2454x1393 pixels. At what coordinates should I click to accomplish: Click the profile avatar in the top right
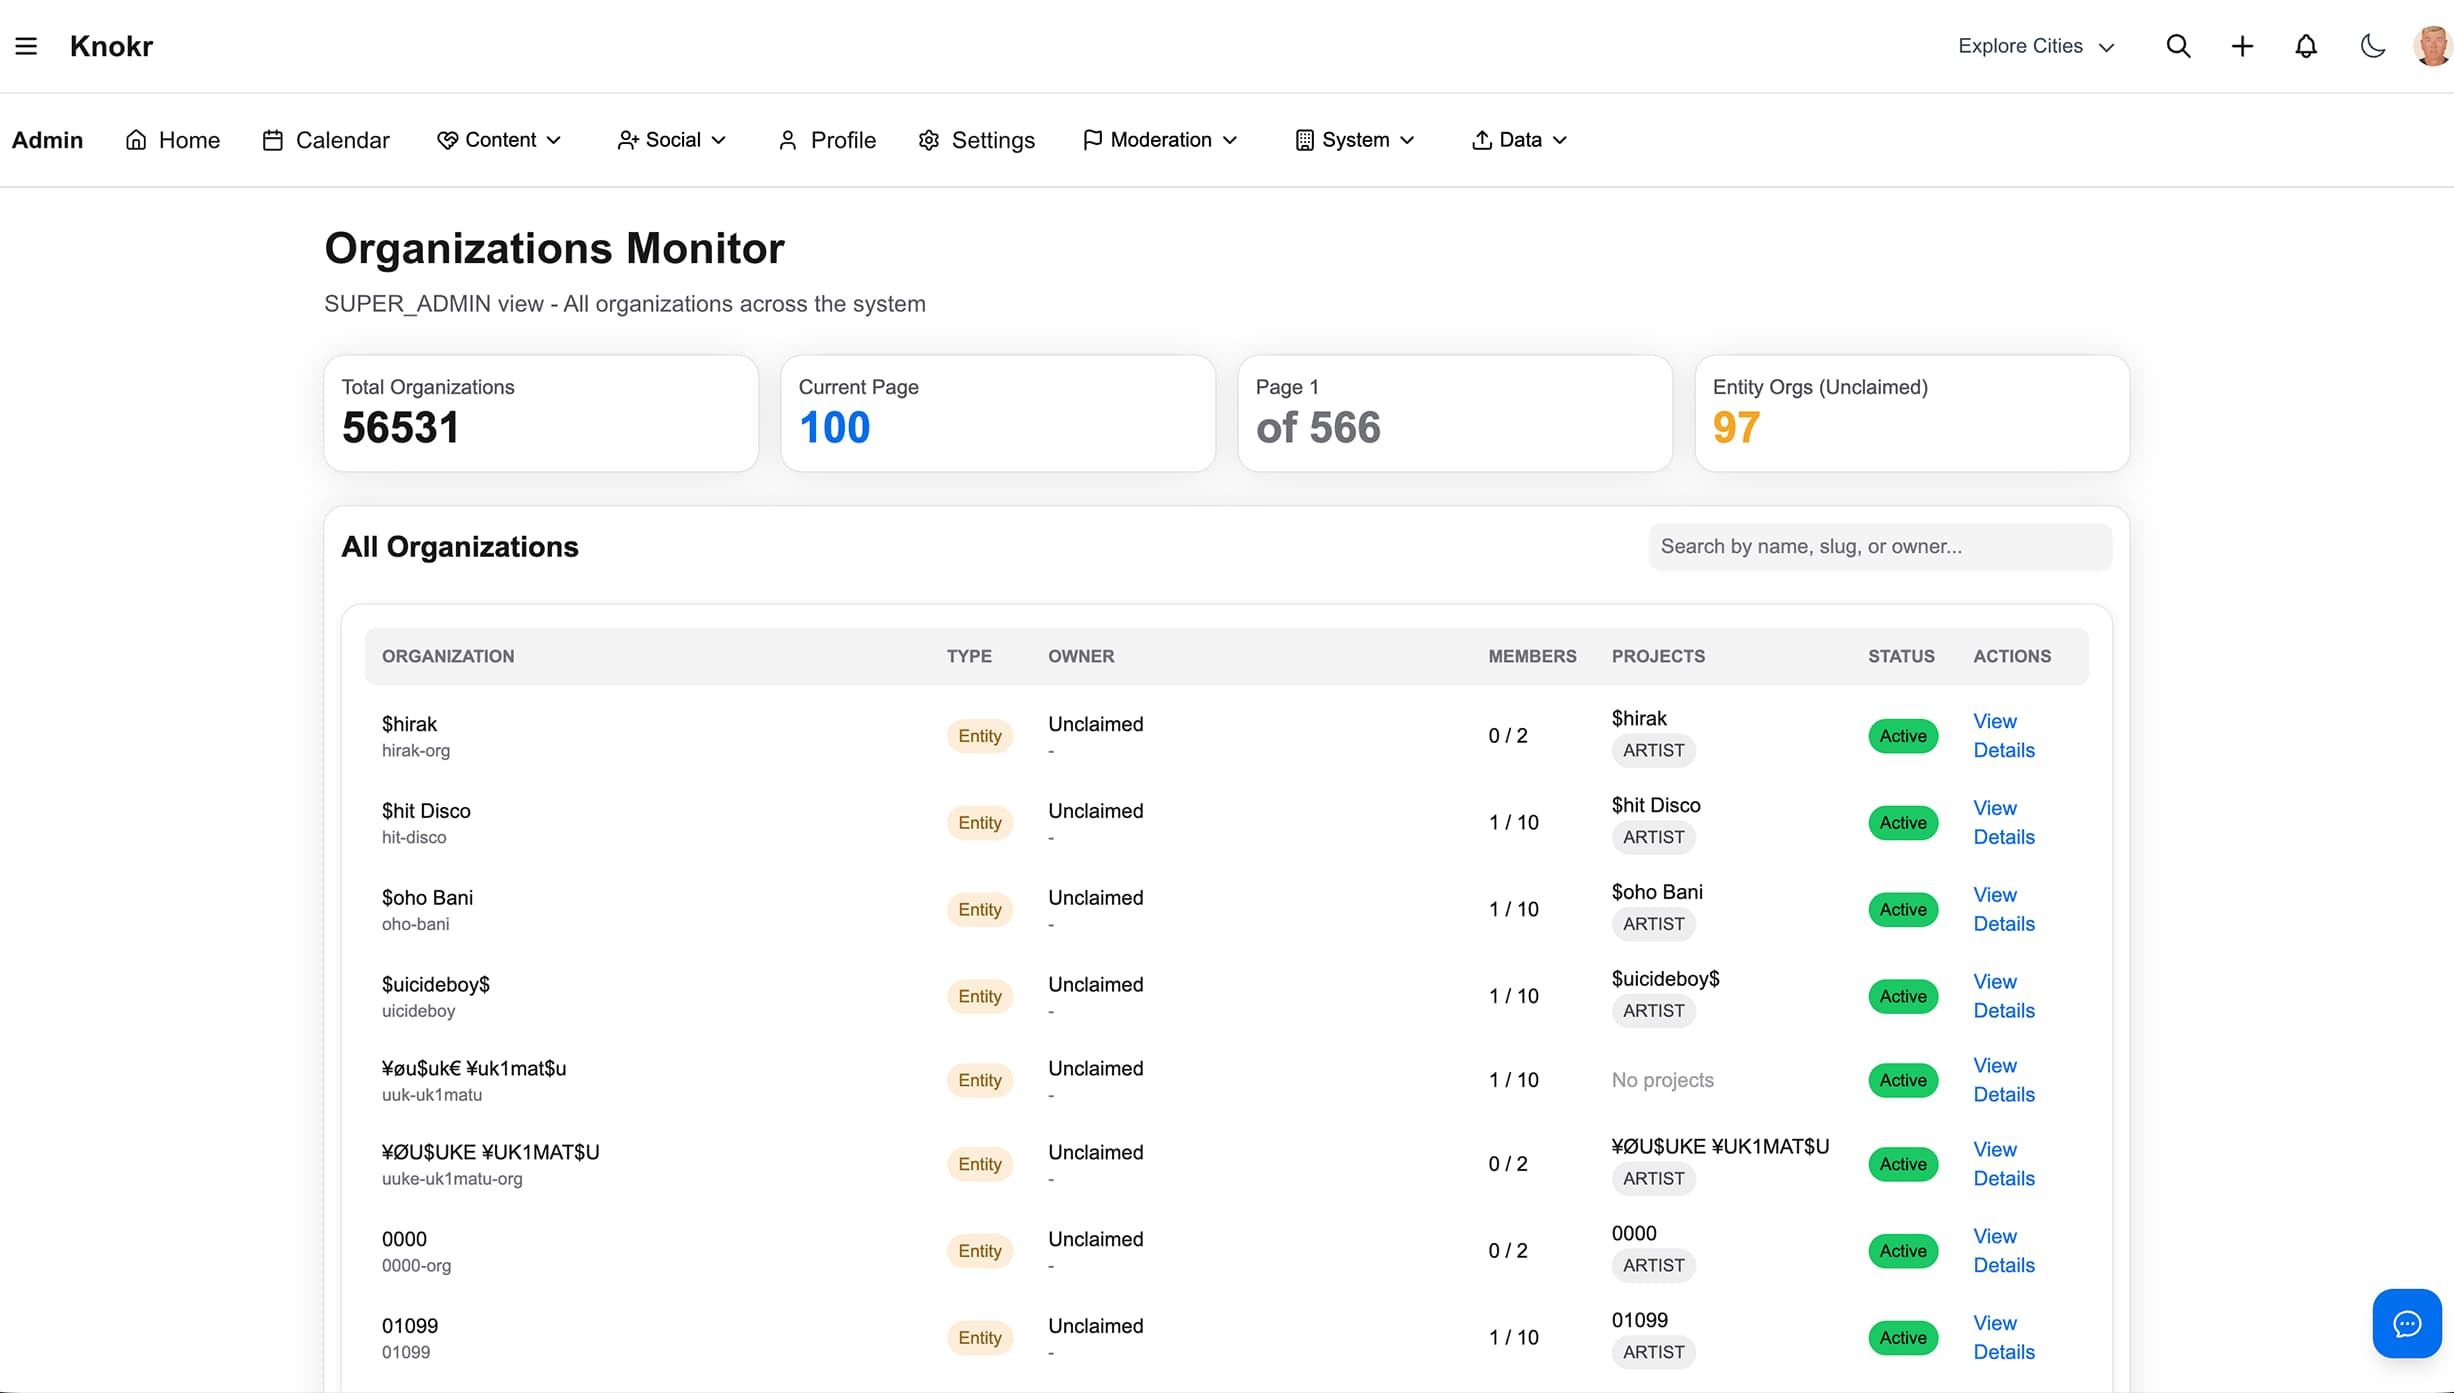(2432, 45)
